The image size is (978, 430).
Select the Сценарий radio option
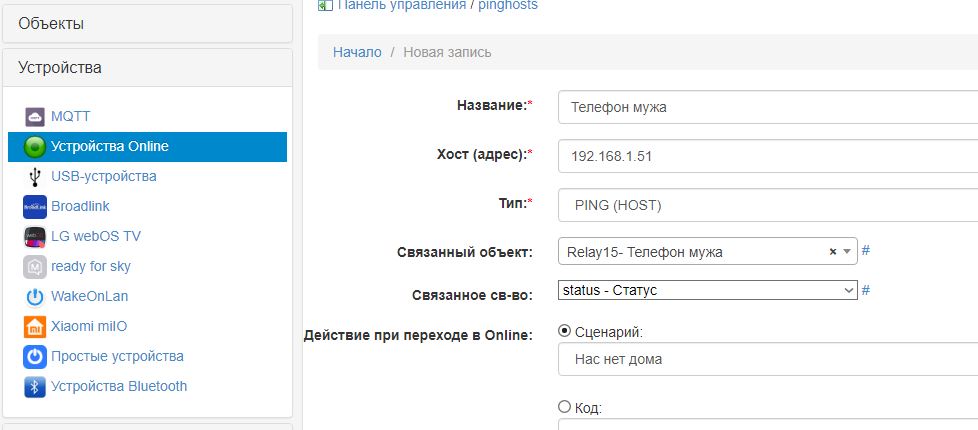(564, 331)
